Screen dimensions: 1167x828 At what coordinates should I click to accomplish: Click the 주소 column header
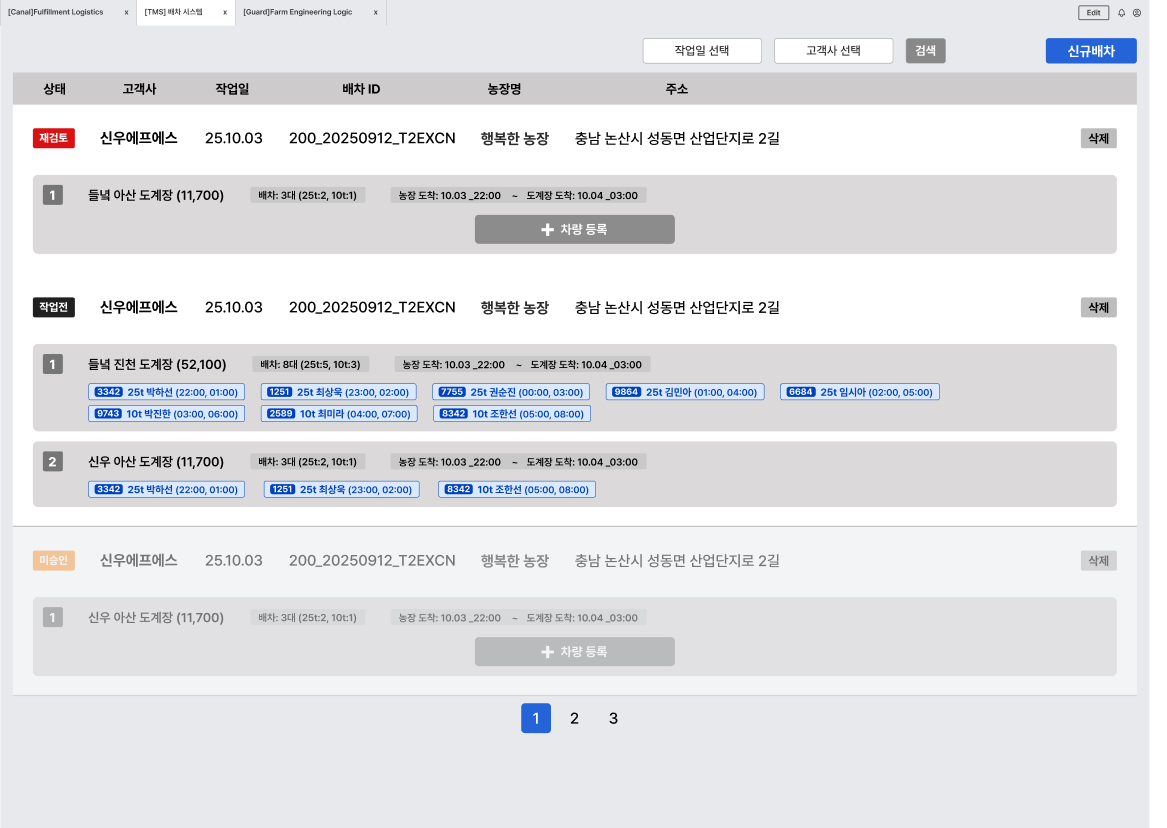(677, 89)
